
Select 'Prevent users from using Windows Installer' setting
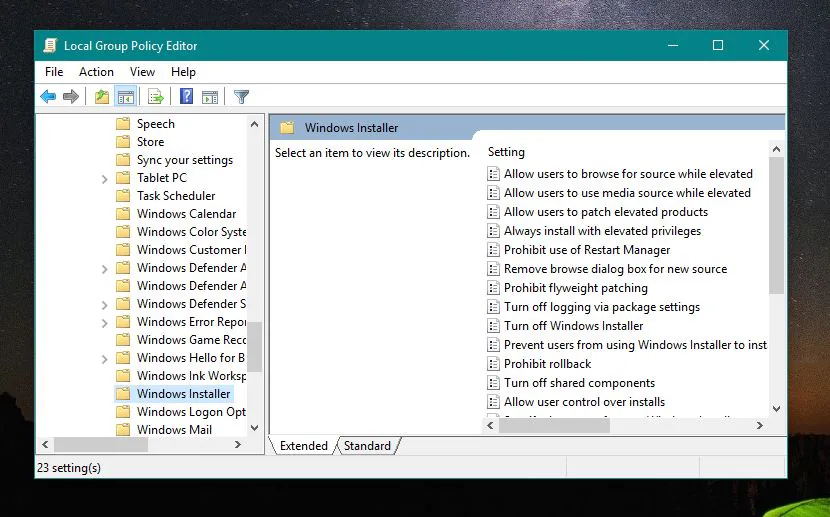point(635,345)
